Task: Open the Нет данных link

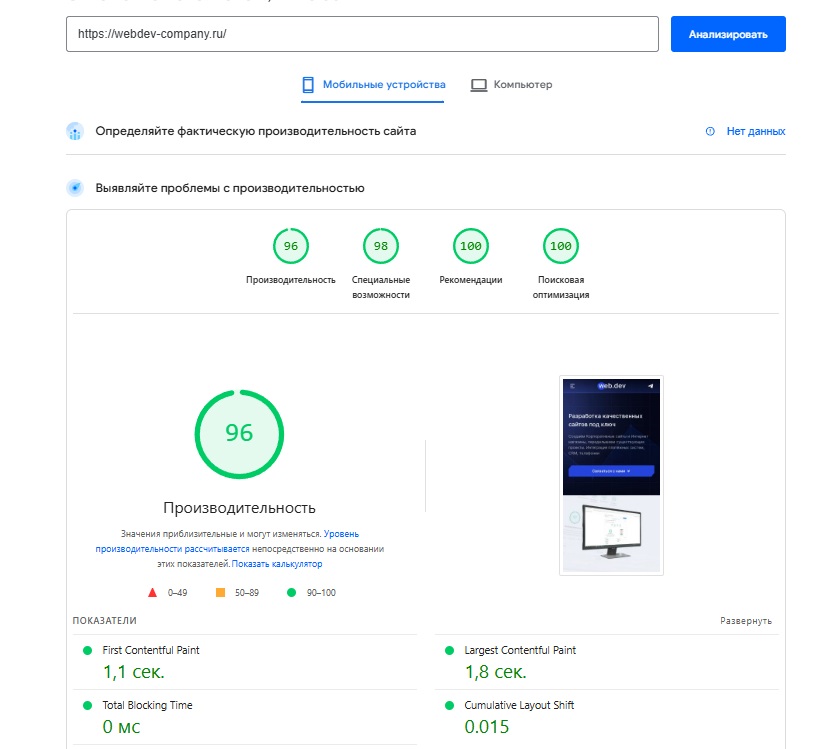Action: [756, 131]
